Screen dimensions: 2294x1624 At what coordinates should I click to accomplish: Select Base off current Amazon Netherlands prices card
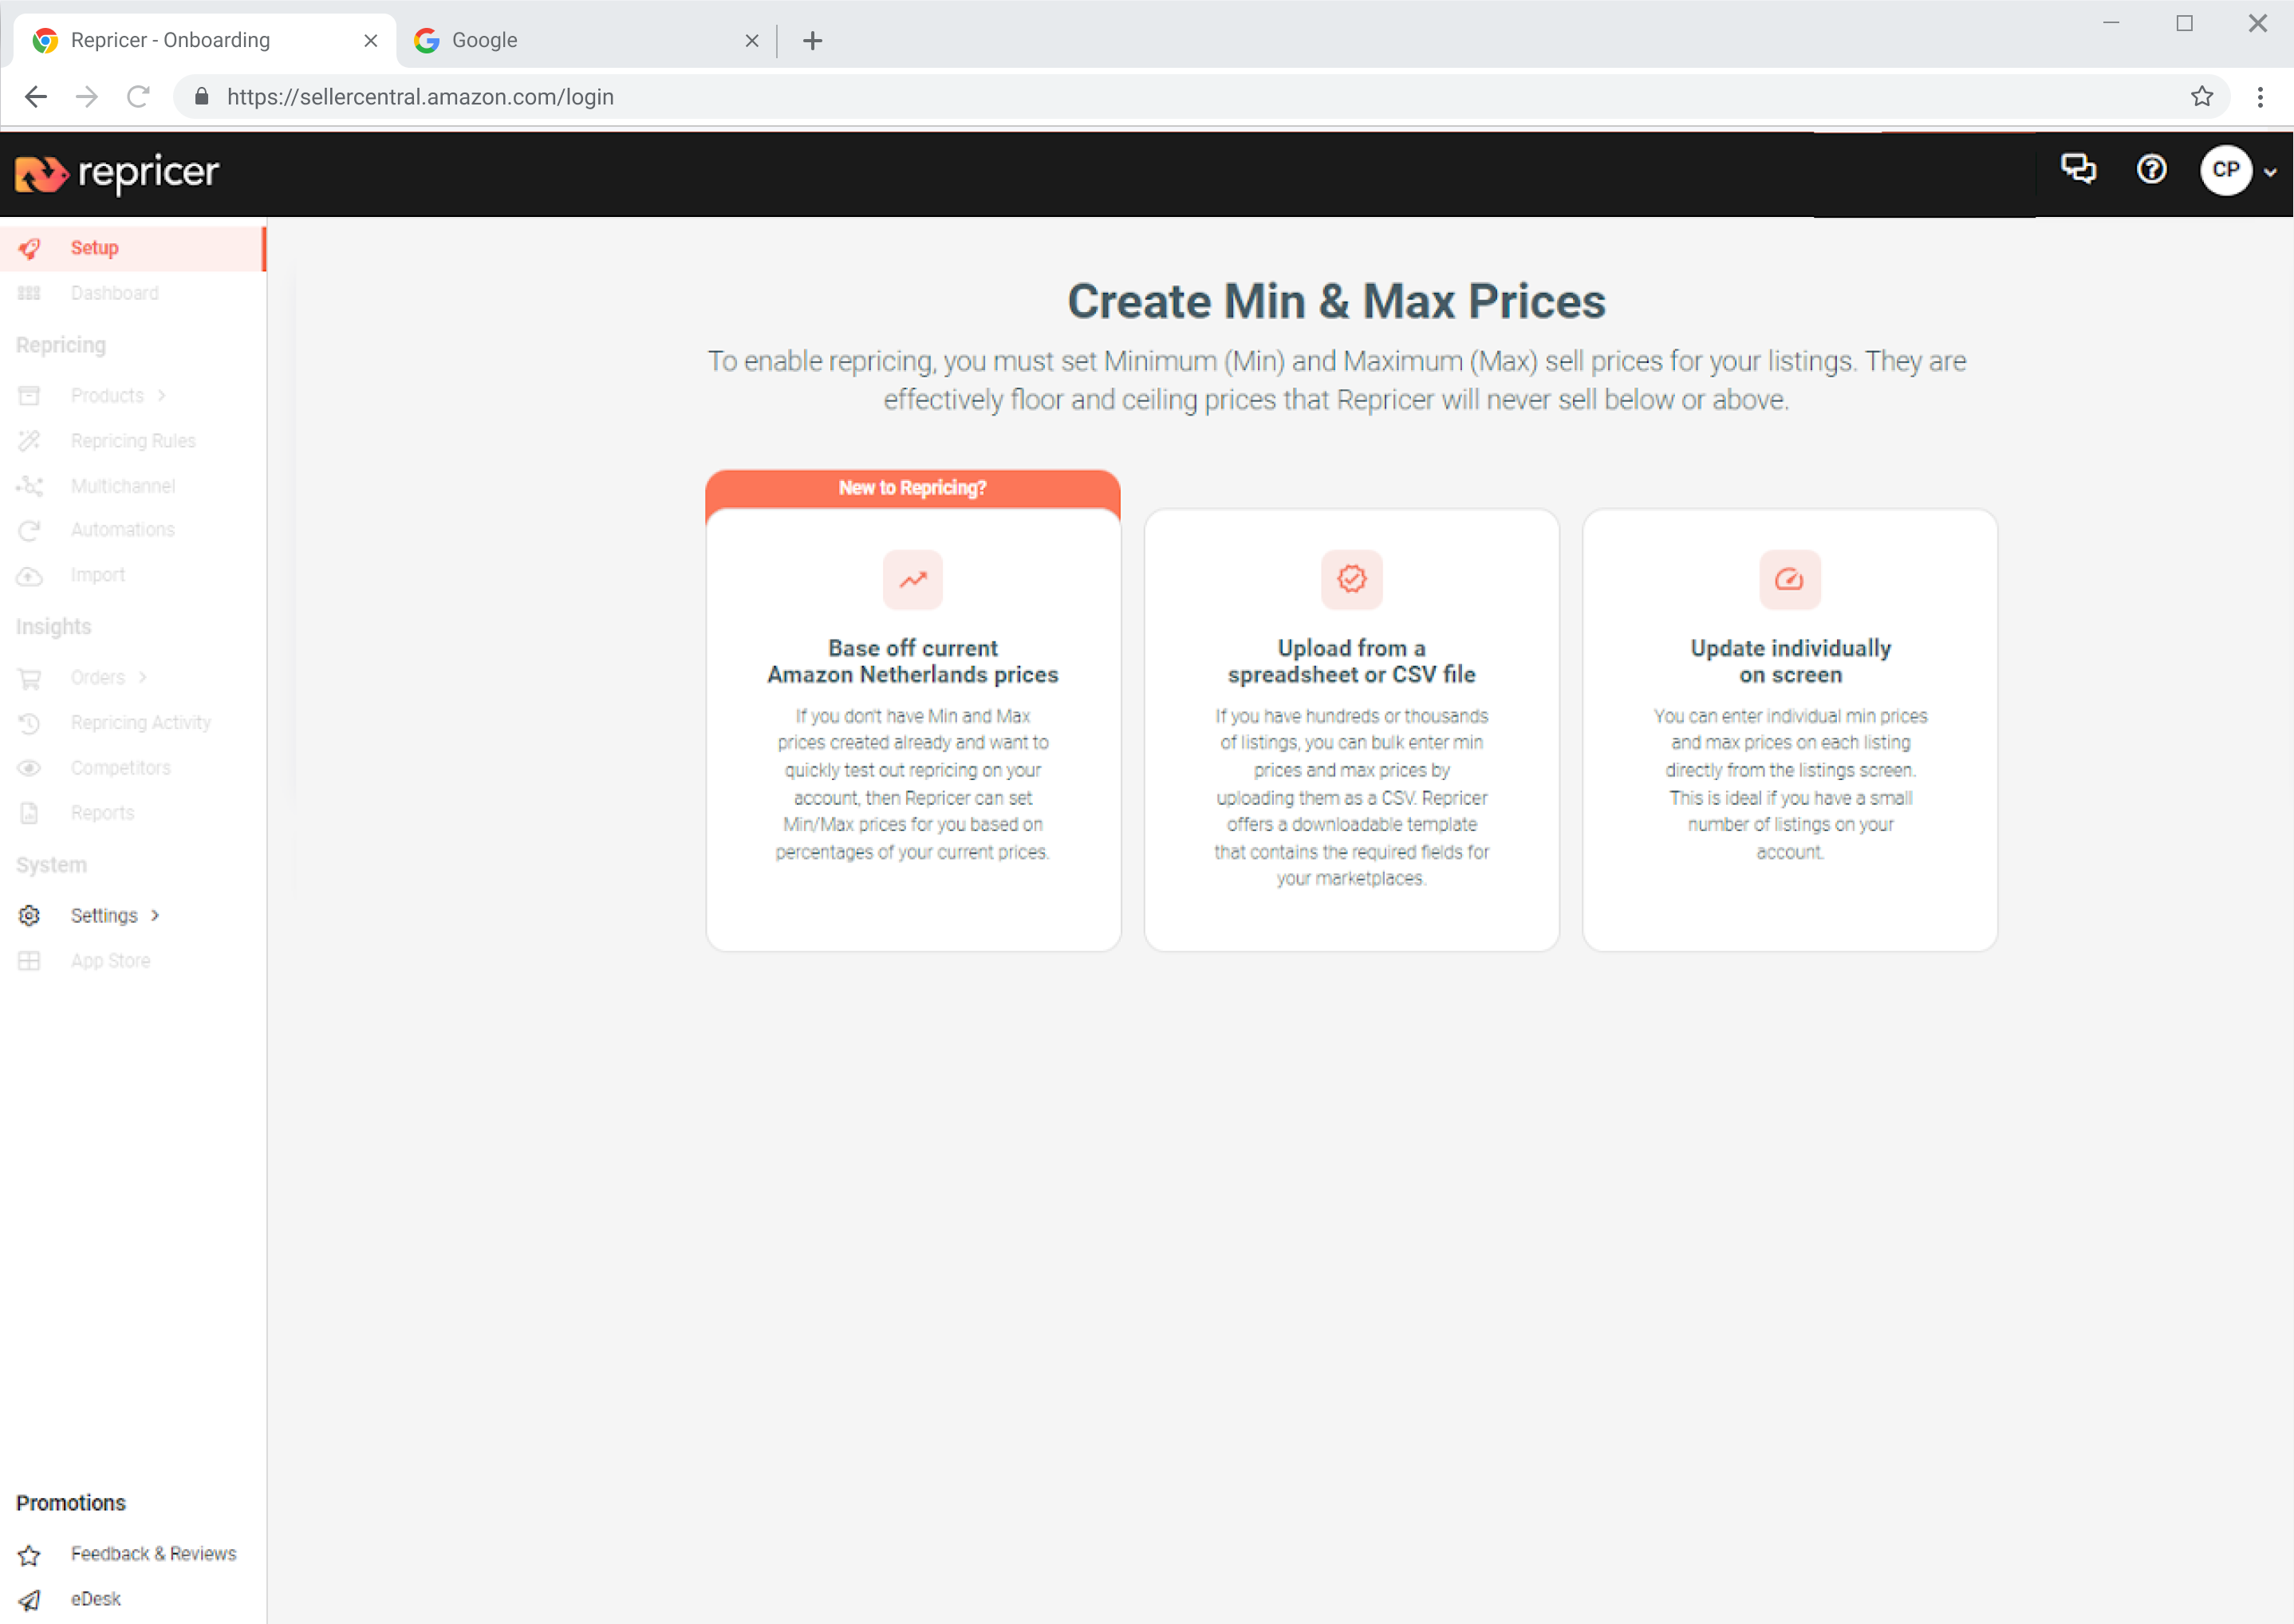pos(913,730)
